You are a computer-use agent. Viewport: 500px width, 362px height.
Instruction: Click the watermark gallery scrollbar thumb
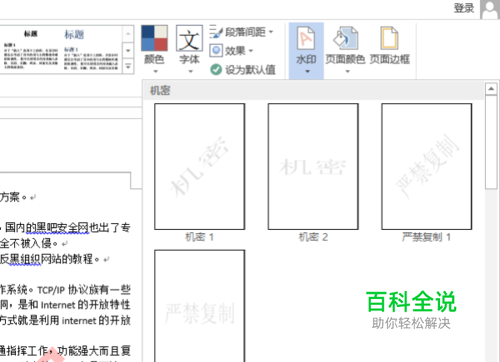click(491, 142)
